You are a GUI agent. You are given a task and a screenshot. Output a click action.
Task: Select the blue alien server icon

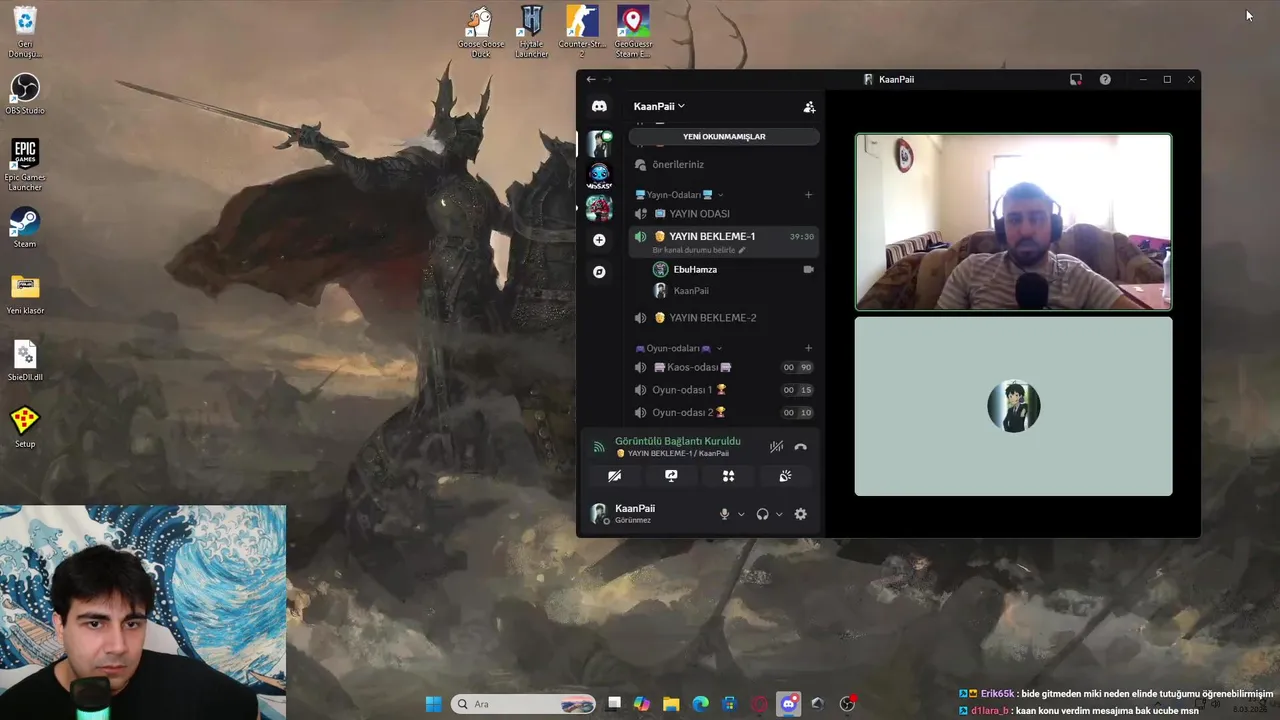(x=599, y=176)
